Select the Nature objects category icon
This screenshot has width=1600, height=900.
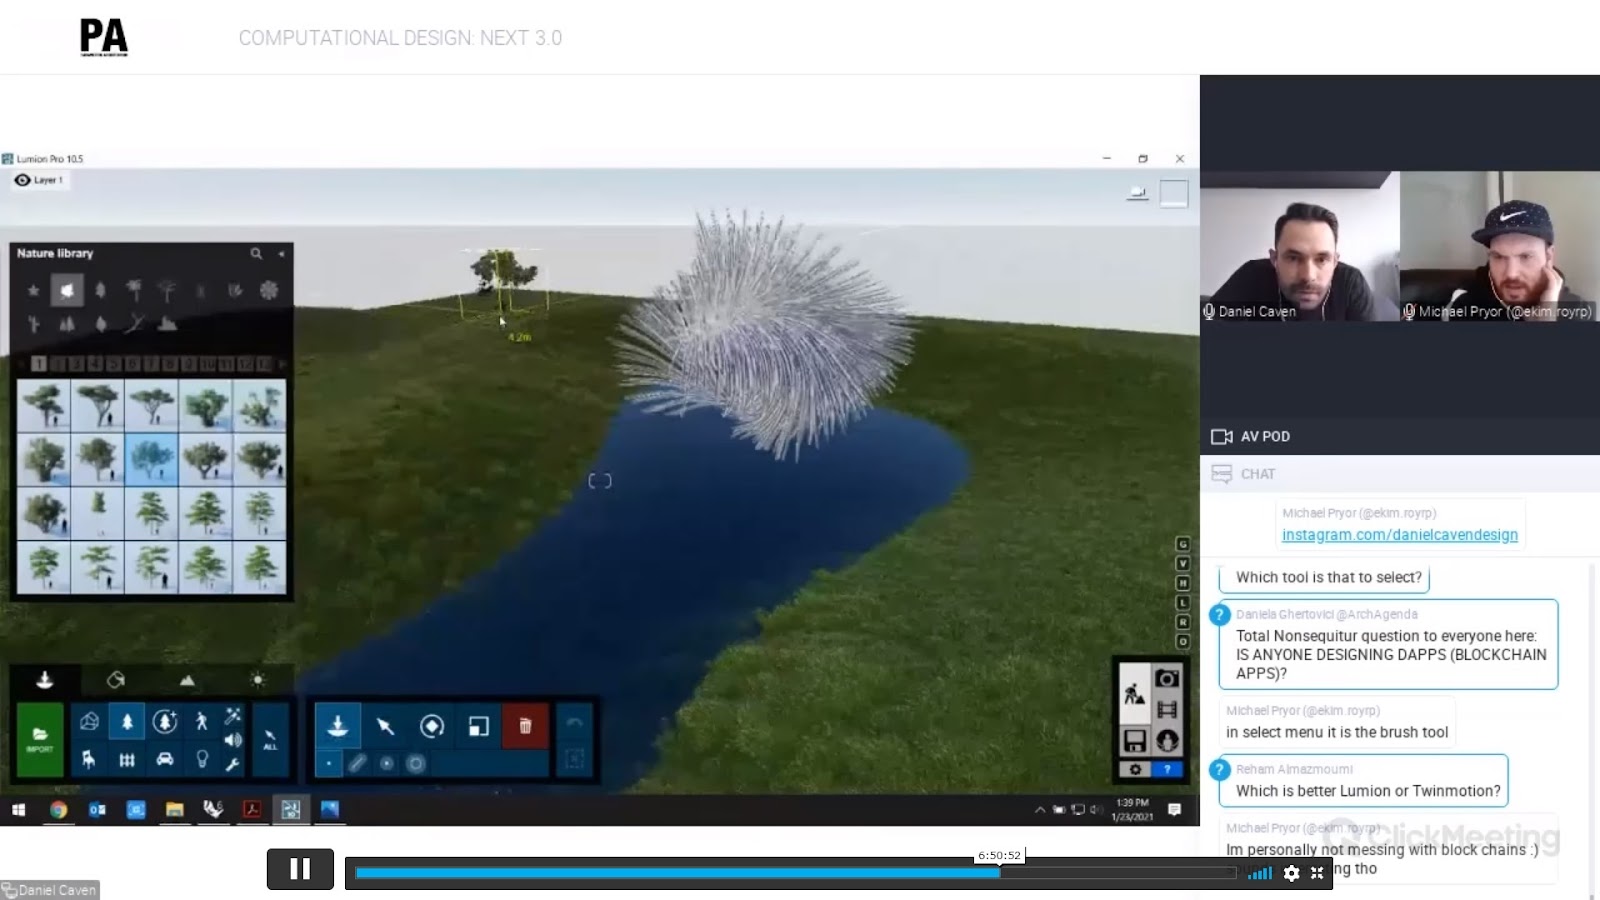127,722
